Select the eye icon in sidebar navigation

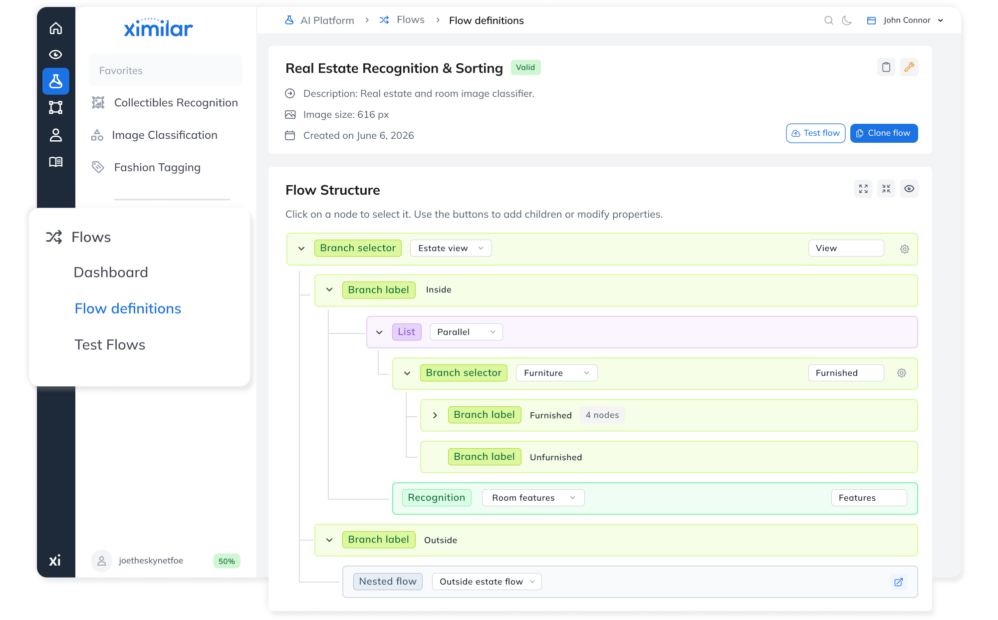tap(56, 54)
